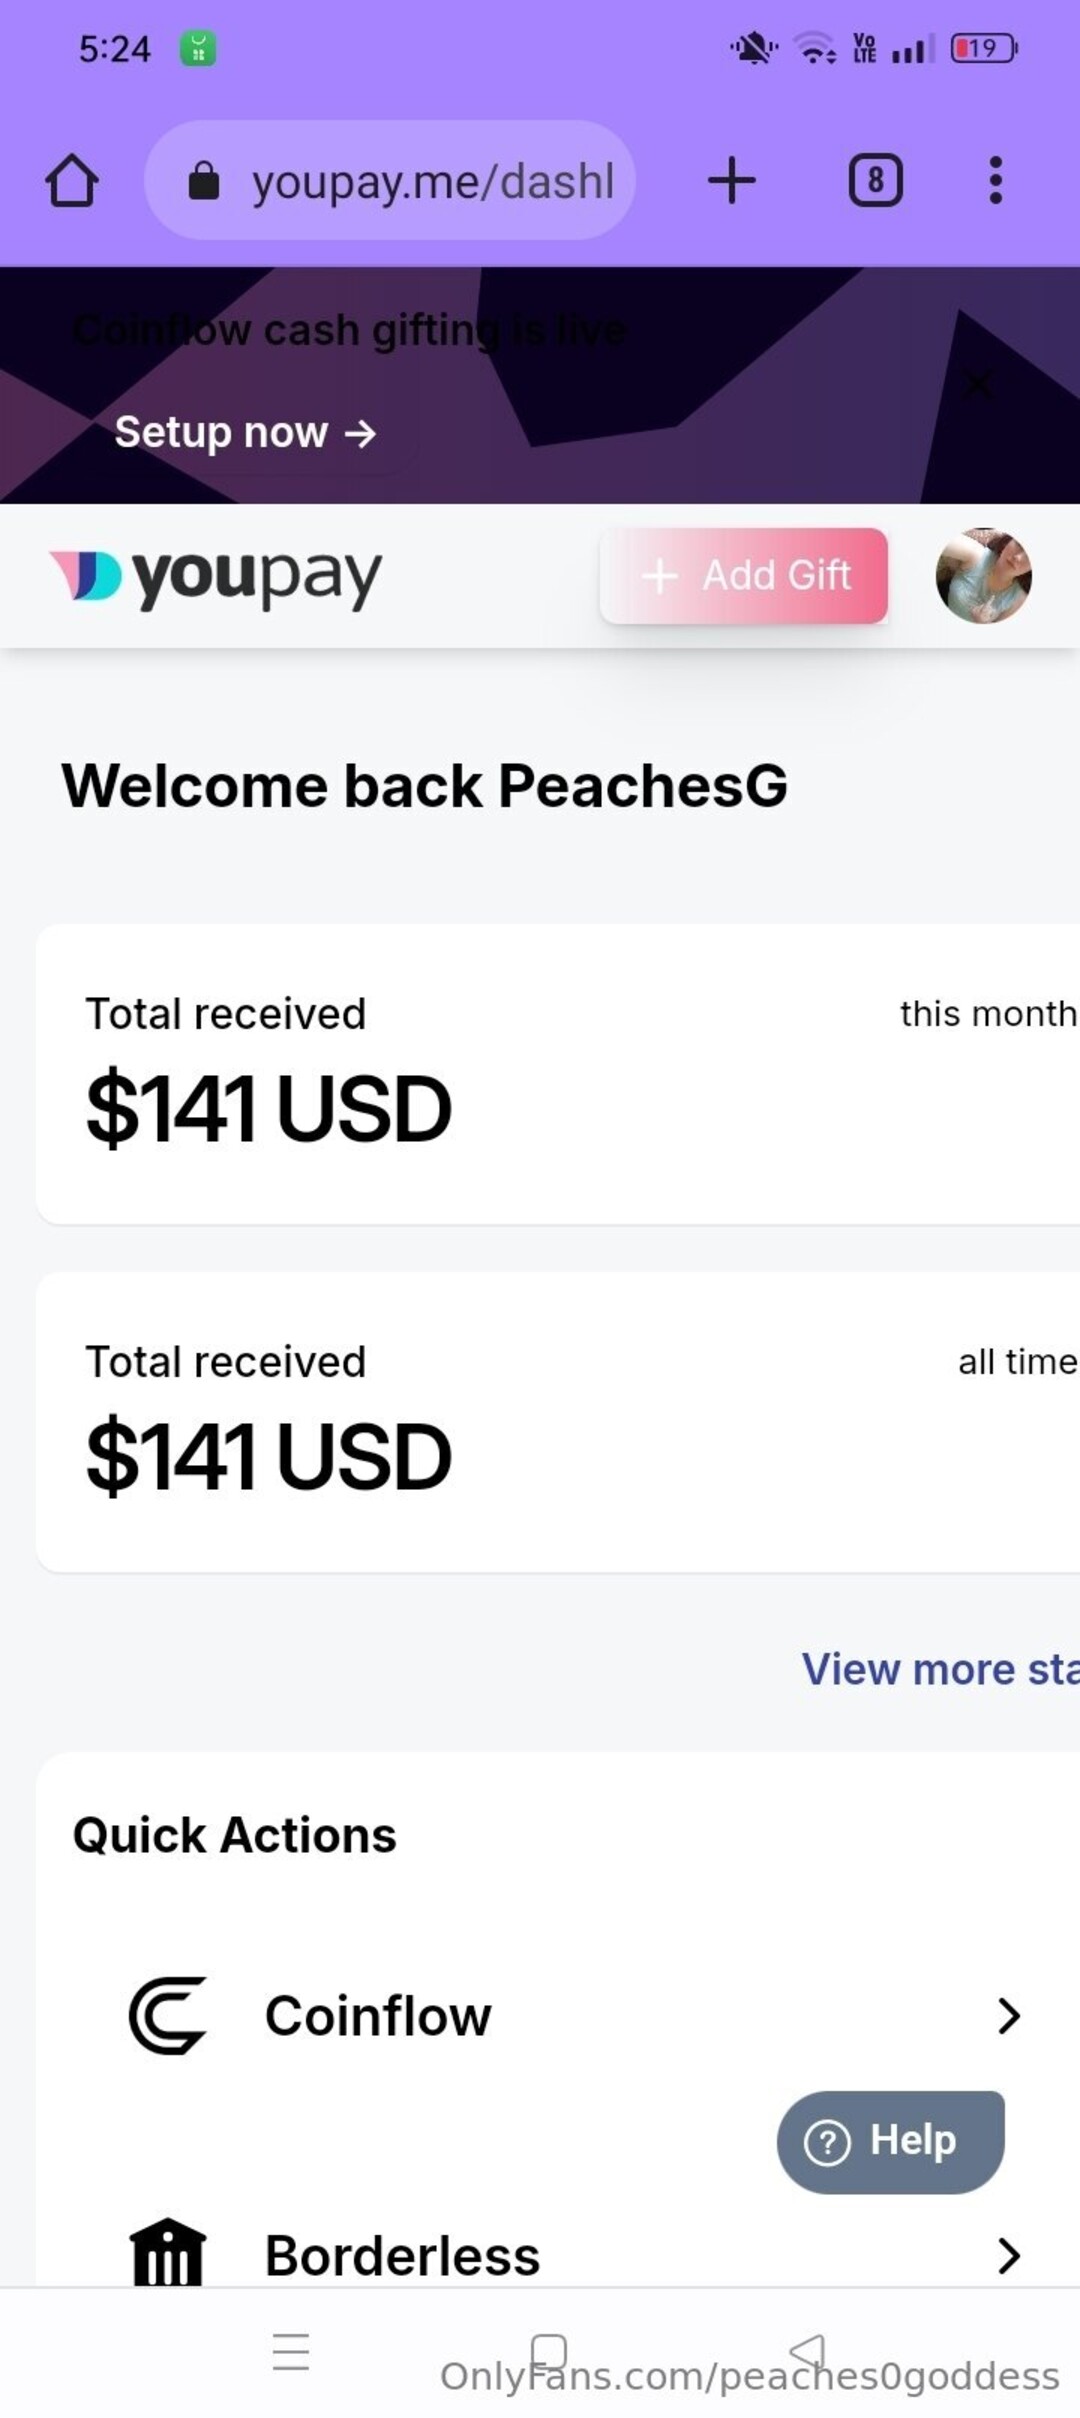This screenshot has width=1080, height=2418.
Task: Expand the Coinflow row chevron
Action: 1008,2016
